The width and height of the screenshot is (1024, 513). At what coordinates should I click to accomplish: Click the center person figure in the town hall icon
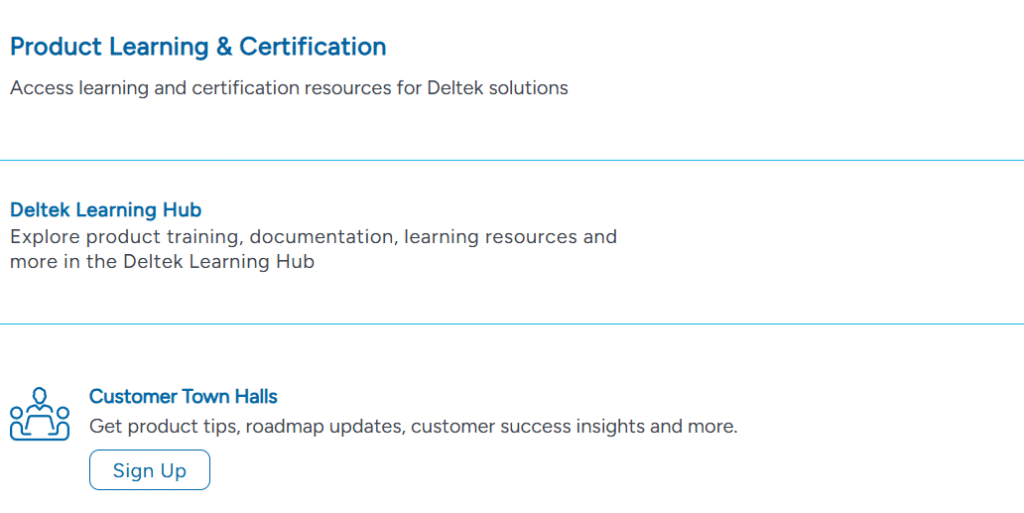coord(40,405)
